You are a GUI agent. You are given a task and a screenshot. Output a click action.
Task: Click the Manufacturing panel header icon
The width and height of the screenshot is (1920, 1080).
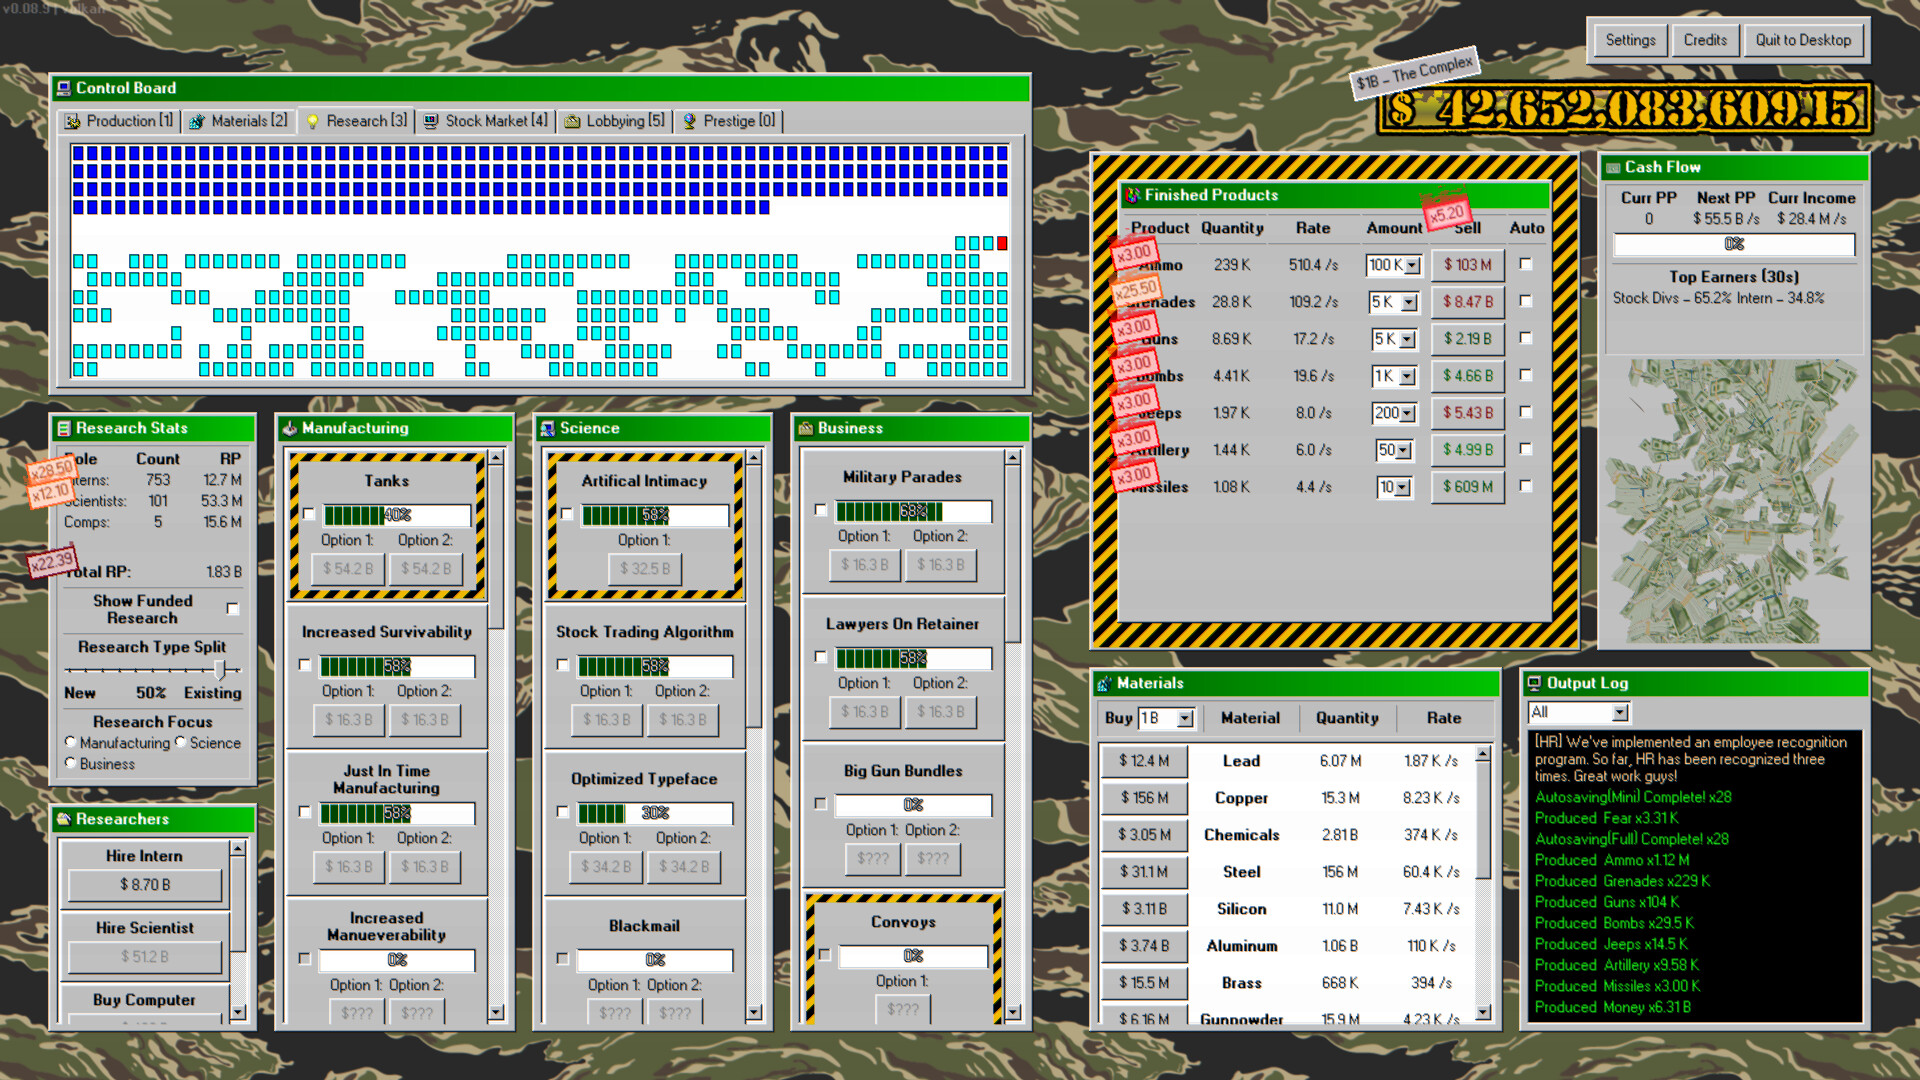click(289, 428)
